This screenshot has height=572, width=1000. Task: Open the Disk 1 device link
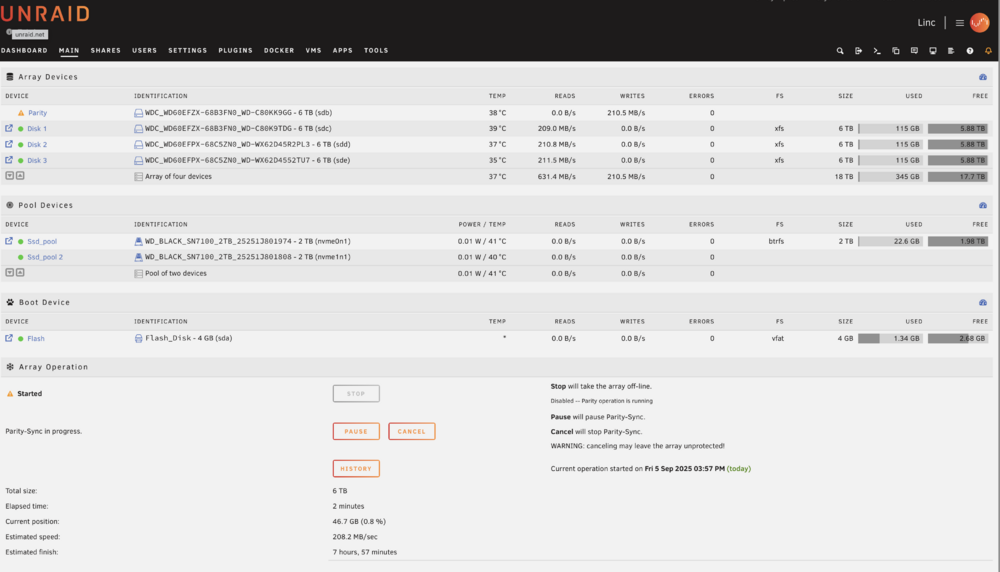tap(37, 129)
